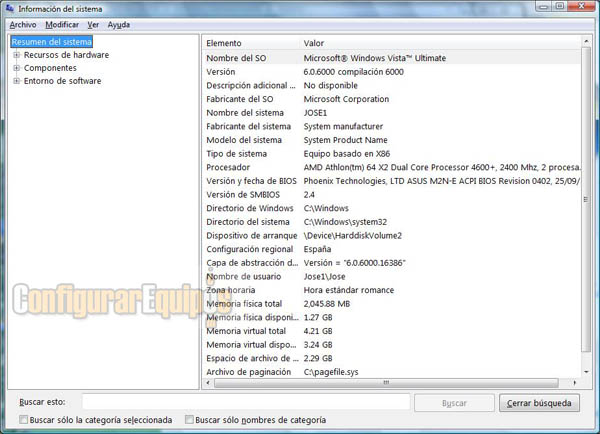Click the Buscar button
This screenshot has width=600, height=434.
point(454,403)
